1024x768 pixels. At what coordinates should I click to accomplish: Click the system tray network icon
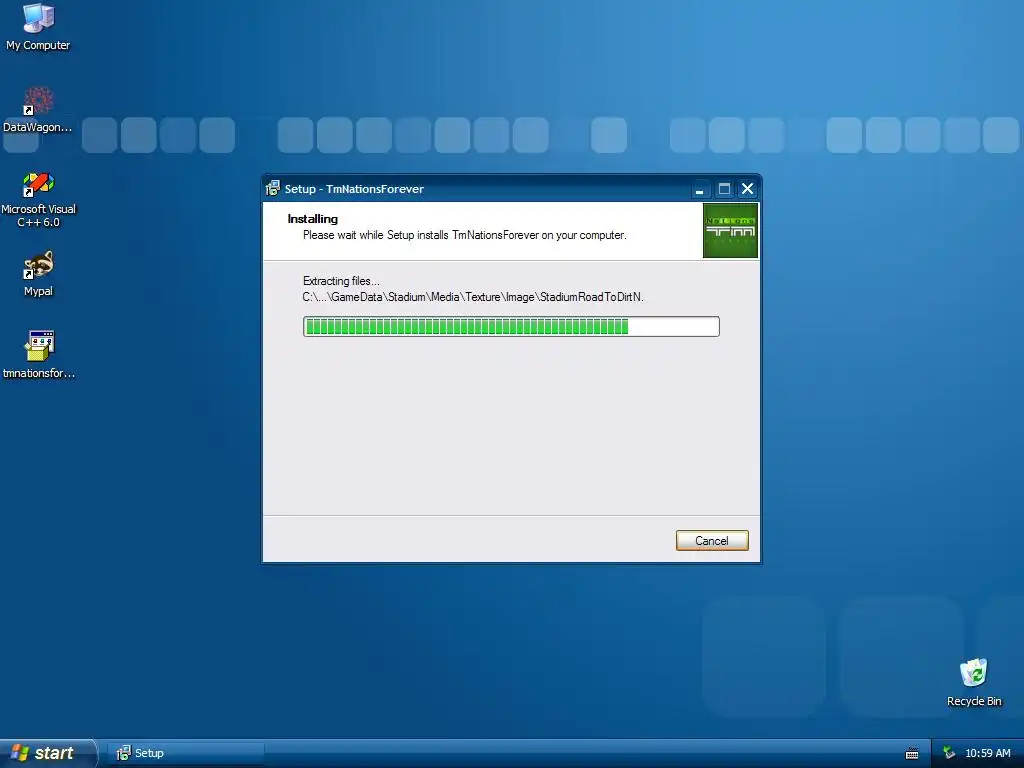pos(949,753)
